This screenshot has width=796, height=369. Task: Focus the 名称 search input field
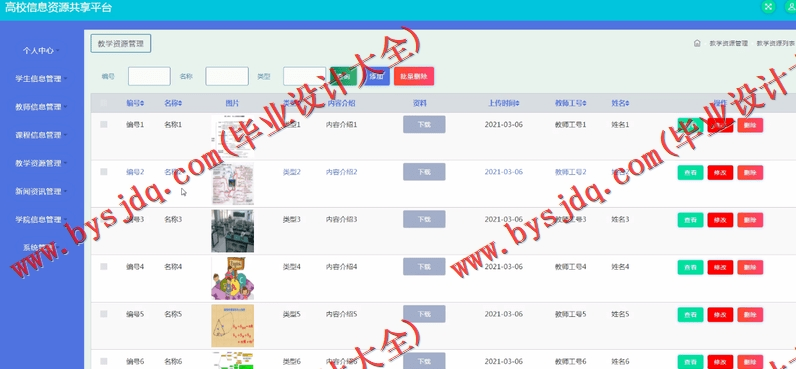[x=227, y=76]
